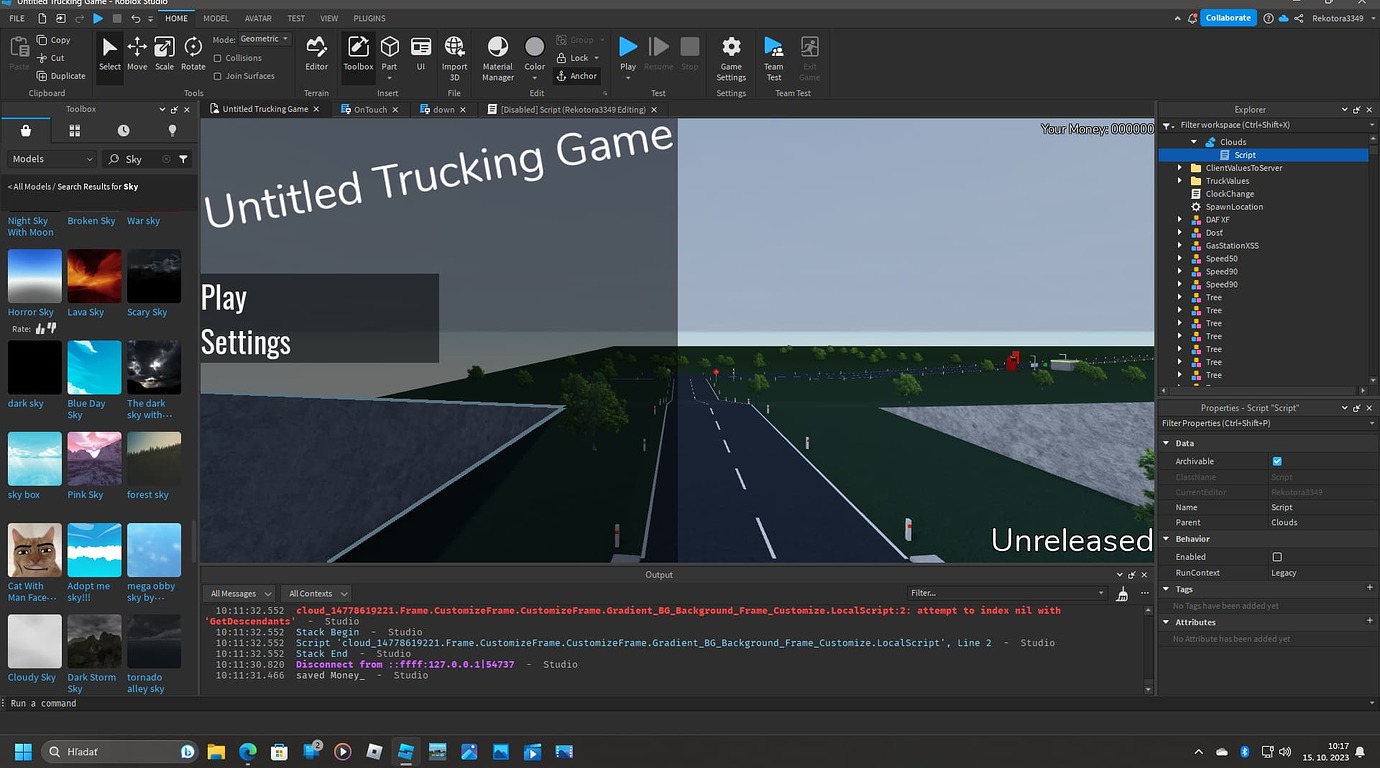This screenshot has width=1380, height=768.
Task: Open the FILE menu
Action: click(x=17, y=19)
